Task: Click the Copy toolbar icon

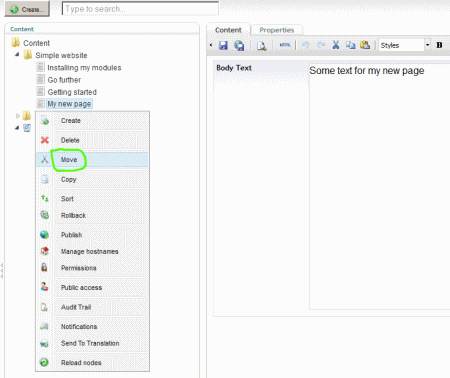Action: point(350,45)
